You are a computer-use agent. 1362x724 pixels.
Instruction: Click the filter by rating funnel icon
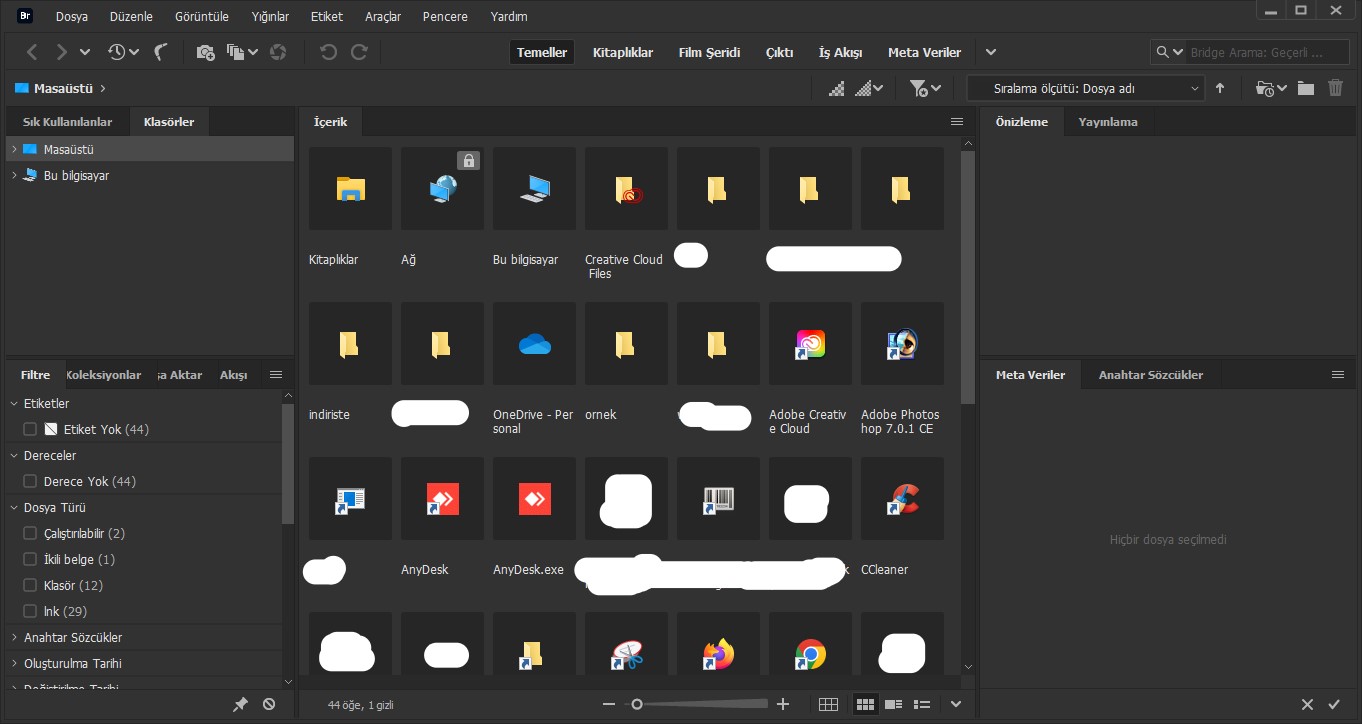[919, 88]
